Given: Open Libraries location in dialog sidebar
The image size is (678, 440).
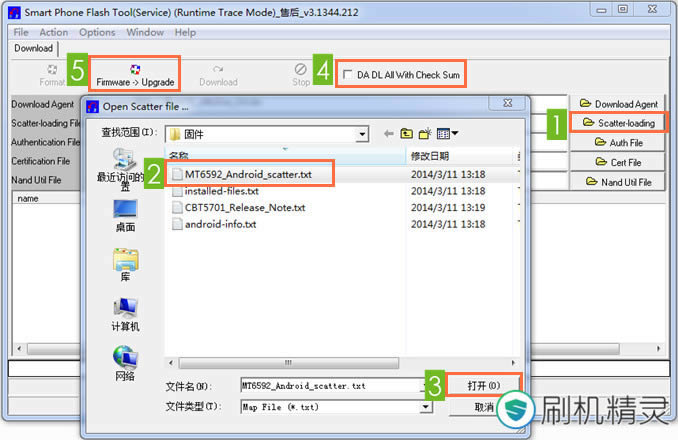Looking at the screenshot, I should tap(125, 267).
